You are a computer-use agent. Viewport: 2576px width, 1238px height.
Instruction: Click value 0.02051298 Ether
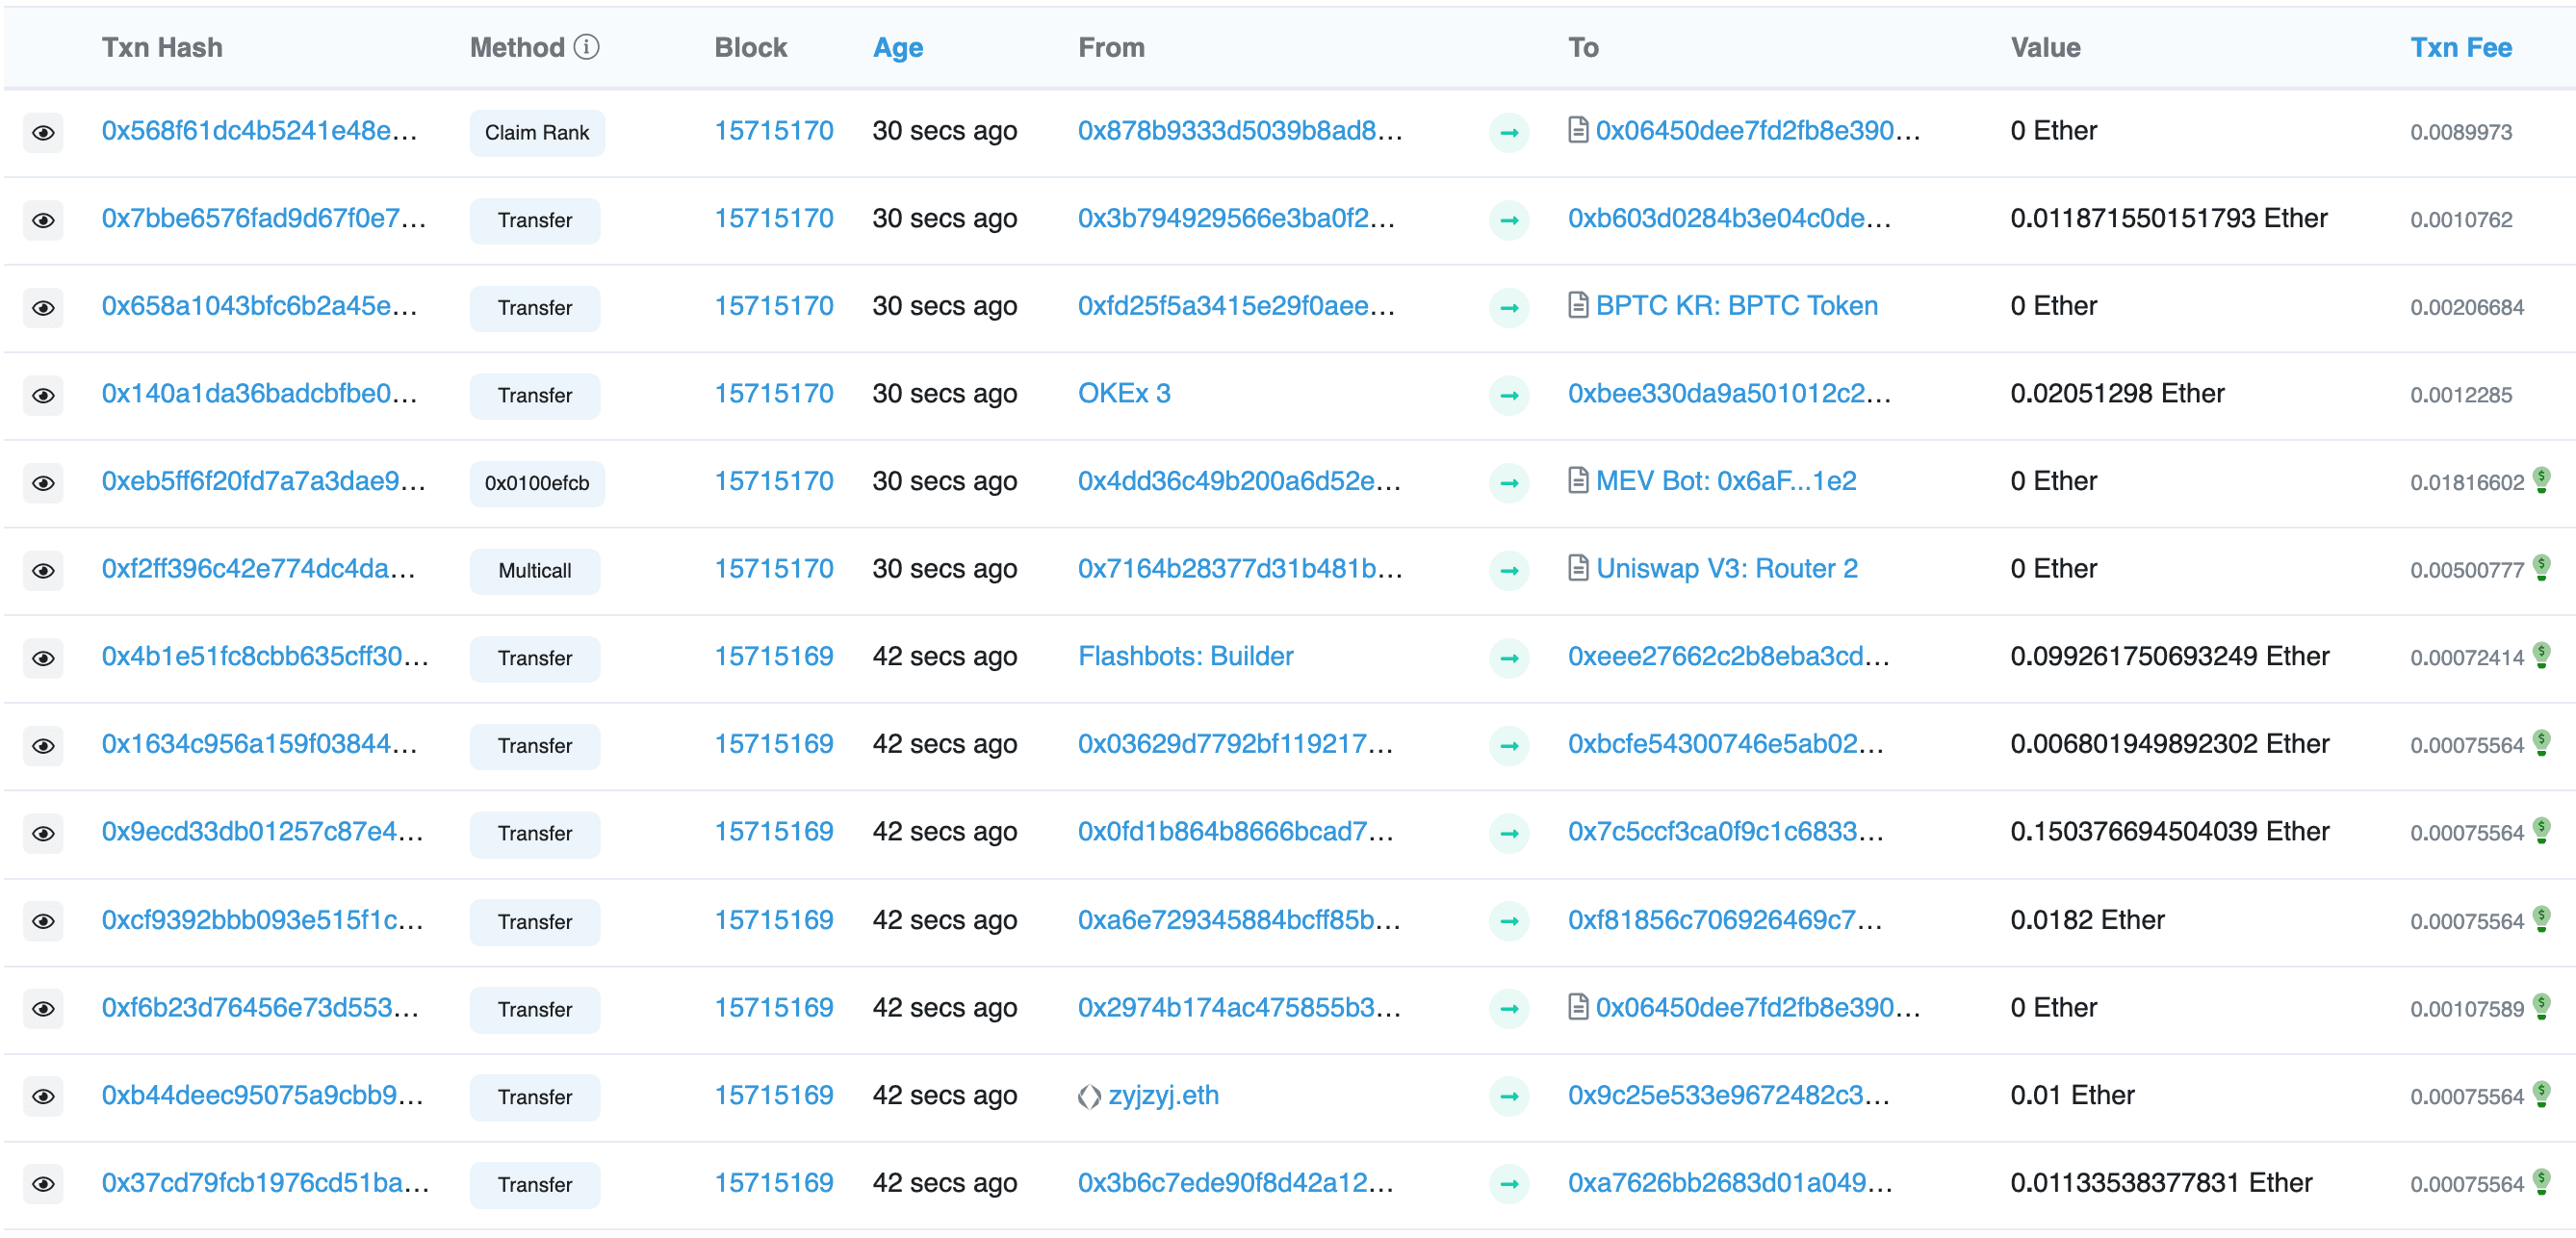point(2117,393)
